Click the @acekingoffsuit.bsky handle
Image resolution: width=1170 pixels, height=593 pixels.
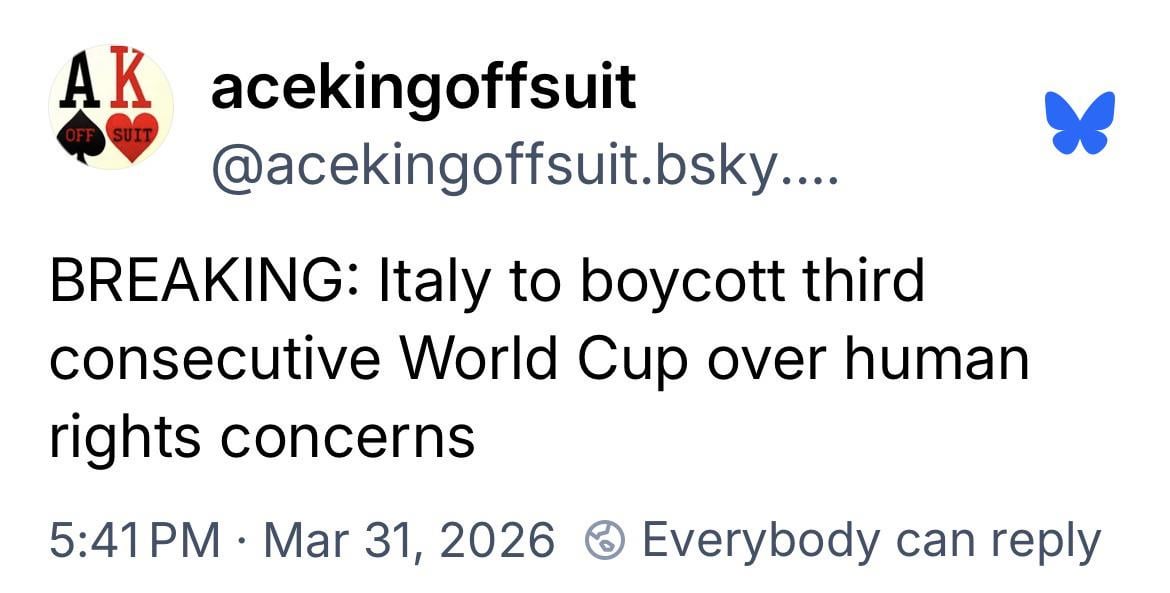point(490,171)
